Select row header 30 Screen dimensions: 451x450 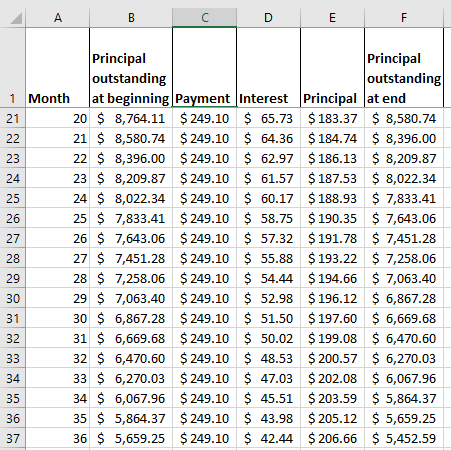pos(12,298)
